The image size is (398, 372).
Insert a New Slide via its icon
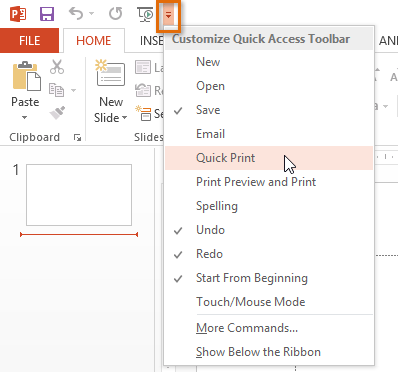click(x=110, y=74)
